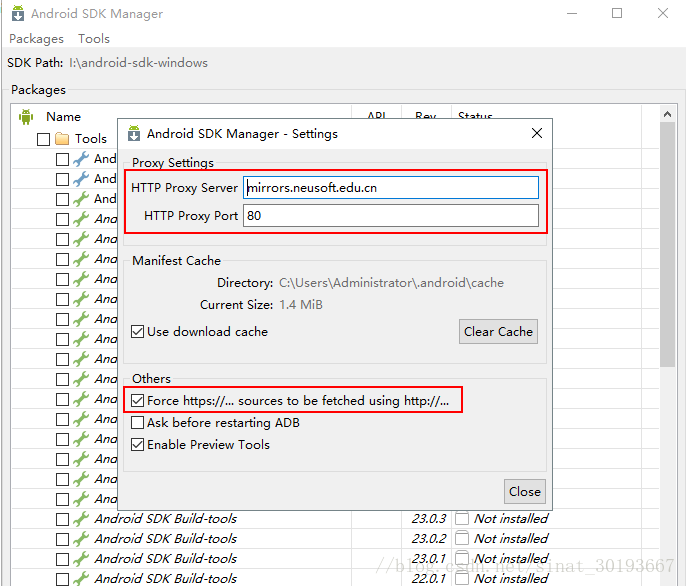This screenshot has height=586, width=686.
Task: Select Build-tools 23.0.2 package checkbox
Action: tap(63, 539)
